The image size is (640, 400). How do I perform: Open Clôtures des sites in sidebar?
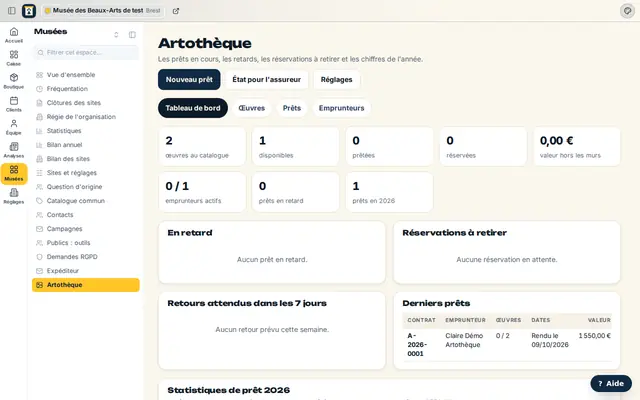(x=86, y=103)
